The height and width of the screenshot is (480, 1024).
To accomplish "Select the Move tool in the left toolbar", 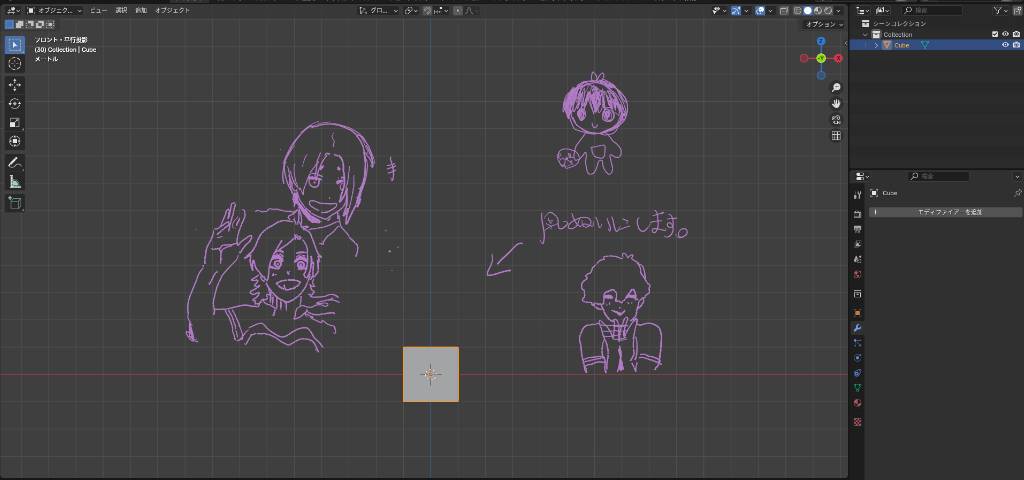I will click(x=15, y=85).
